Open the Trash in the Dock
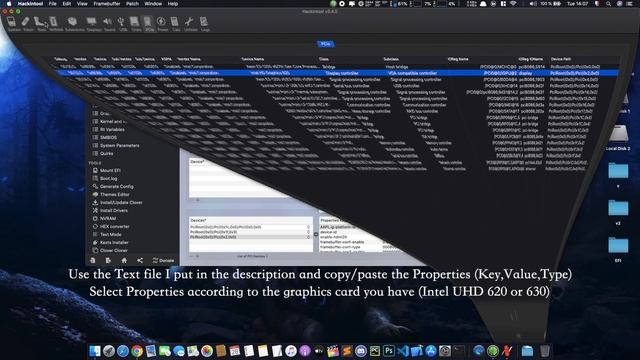This screenshot has height=360, width=640. click(x=544, y=351)
